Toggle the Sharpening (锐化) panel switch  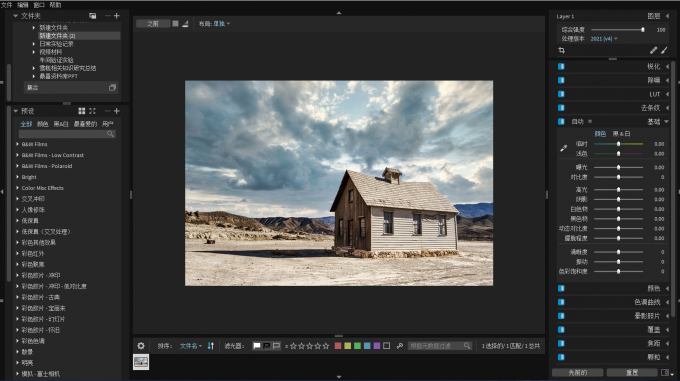(561, 66)
